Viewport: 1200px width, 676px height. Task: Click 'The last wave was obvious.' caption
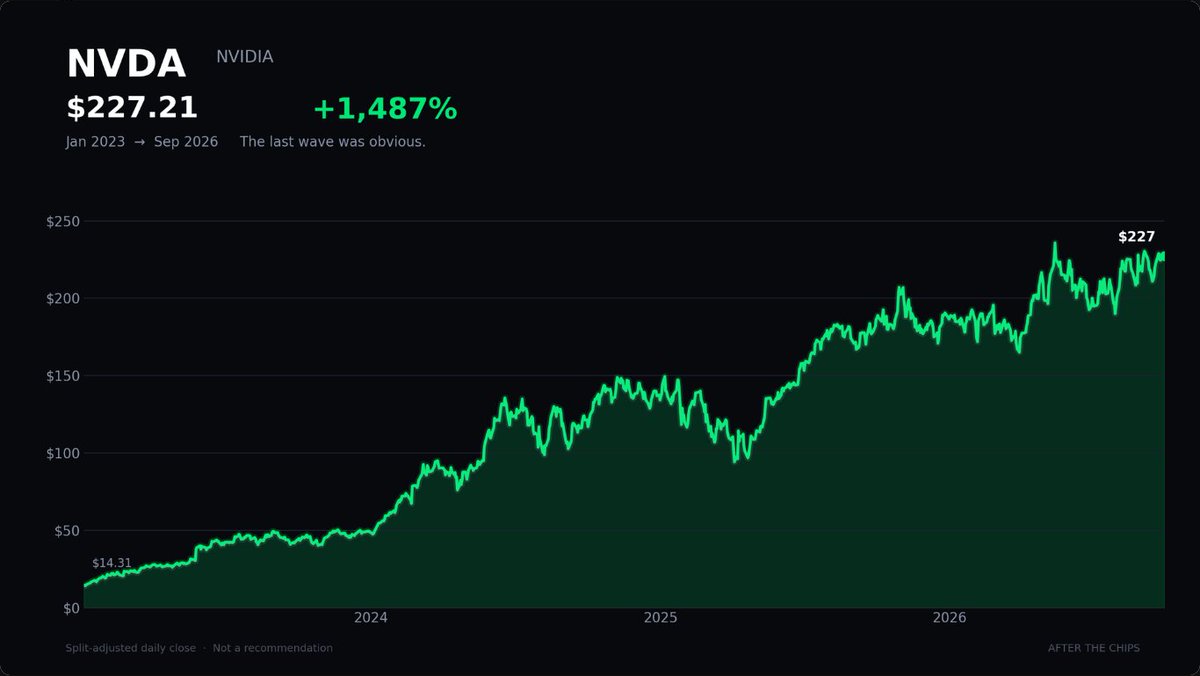[x=333, y=142]
